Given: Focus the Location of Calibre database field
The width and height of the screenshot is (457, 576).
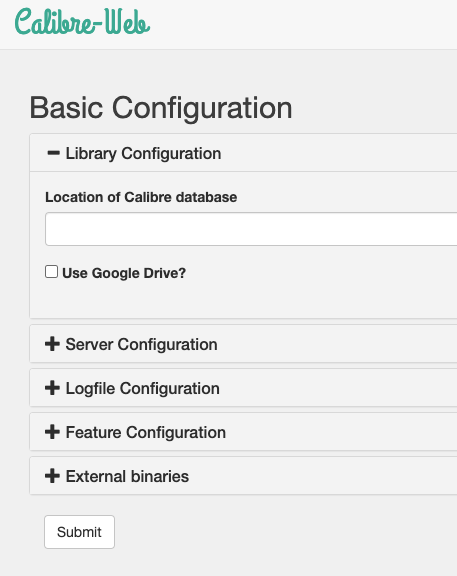Looking at the screenshot, I should coord(251,229).
